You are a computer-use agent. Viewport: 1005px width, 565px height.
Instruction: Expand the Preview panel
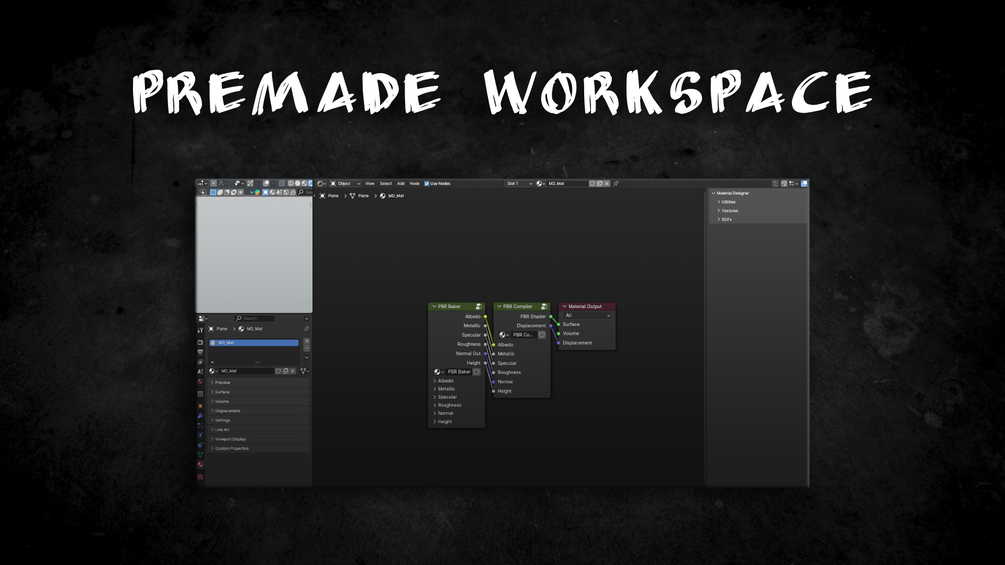pyautogui.click(x=259, y=383)
